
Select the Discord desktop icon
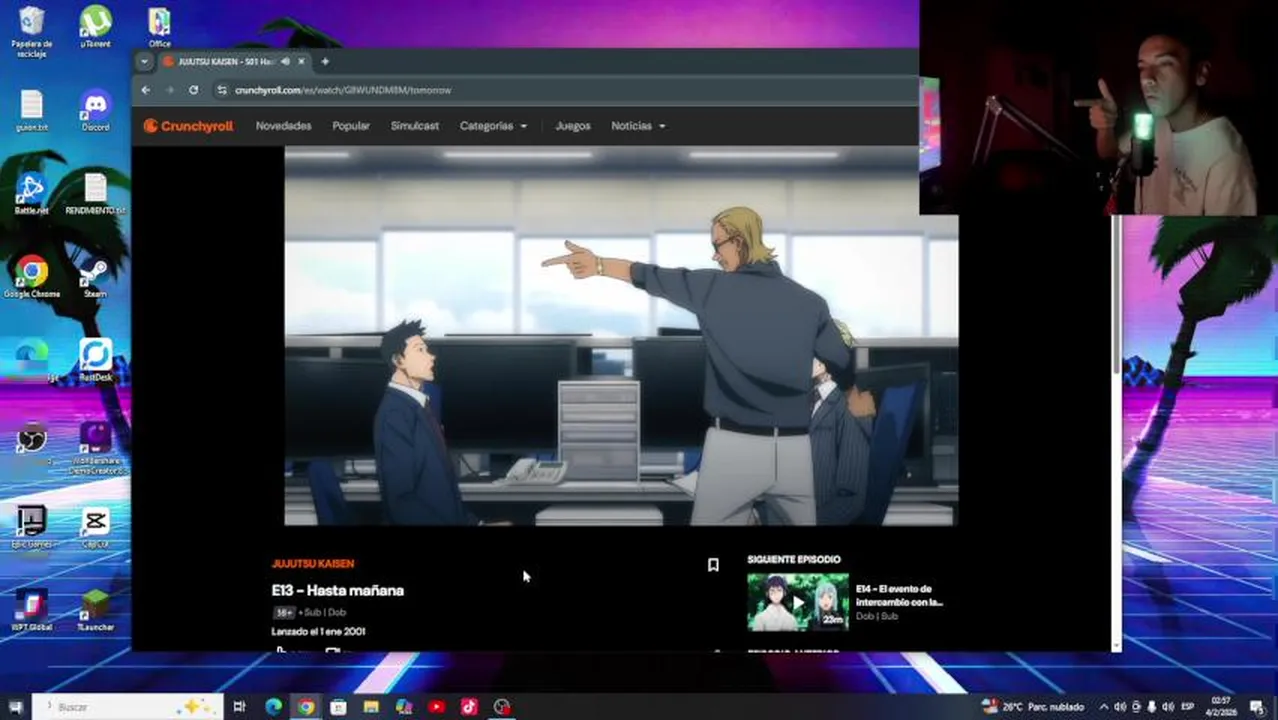[96, 111]
